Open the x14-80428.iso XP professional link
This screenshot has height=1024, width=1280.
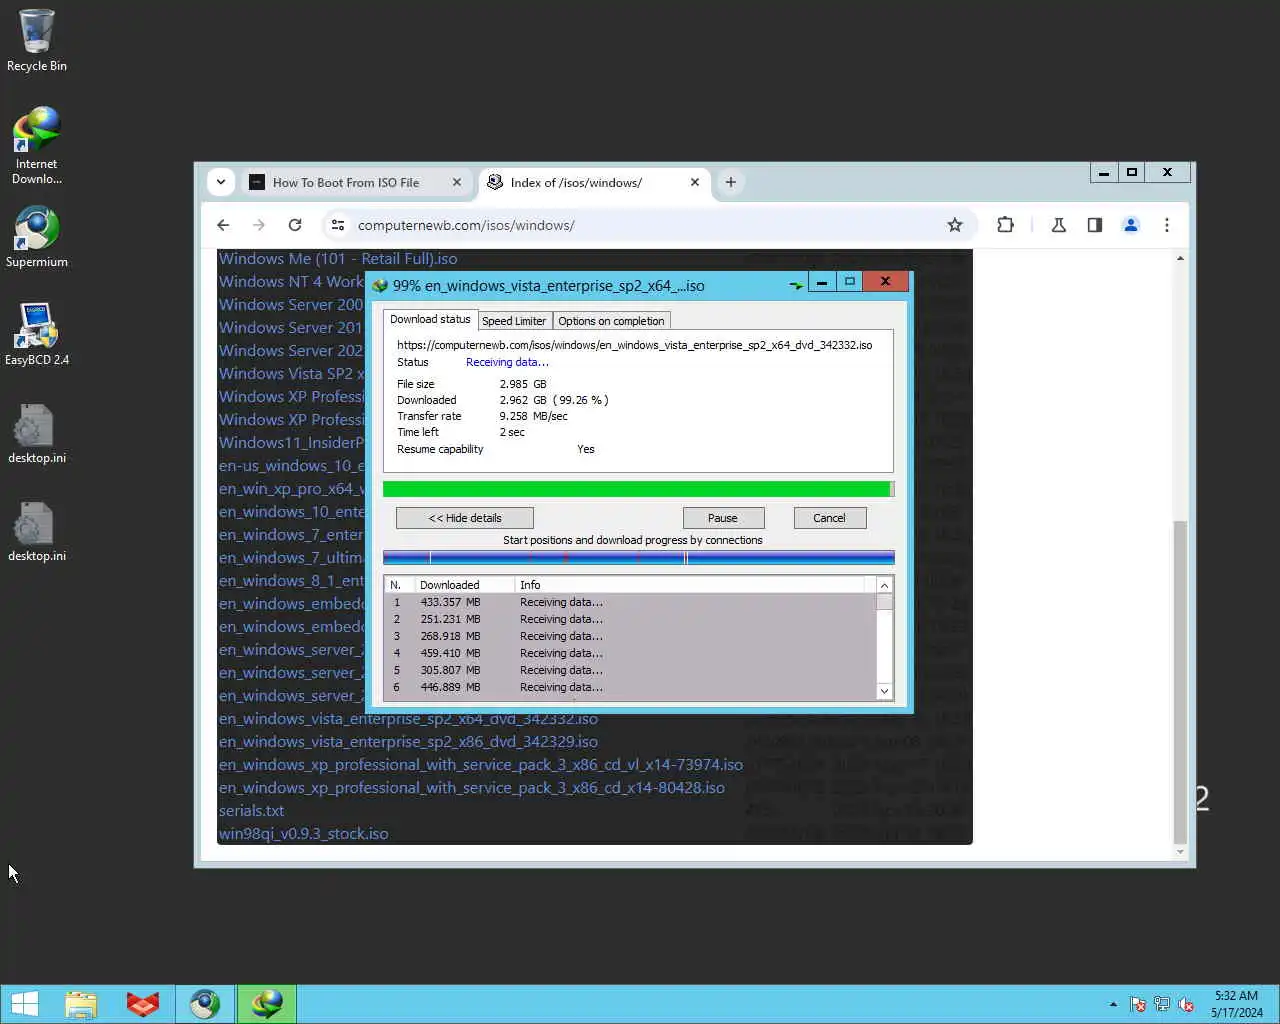[472, 788]
